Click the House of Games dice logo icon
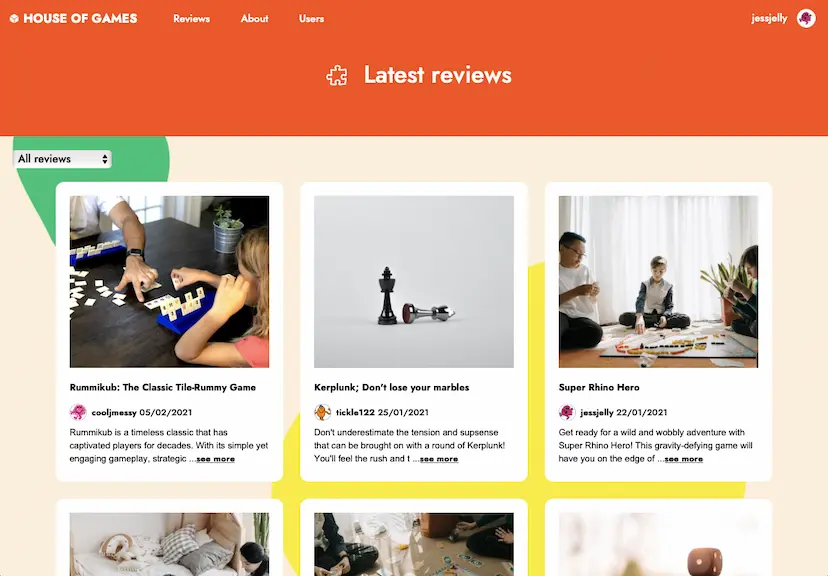Screen dimensions: 828x576 [x=14, y=18]
